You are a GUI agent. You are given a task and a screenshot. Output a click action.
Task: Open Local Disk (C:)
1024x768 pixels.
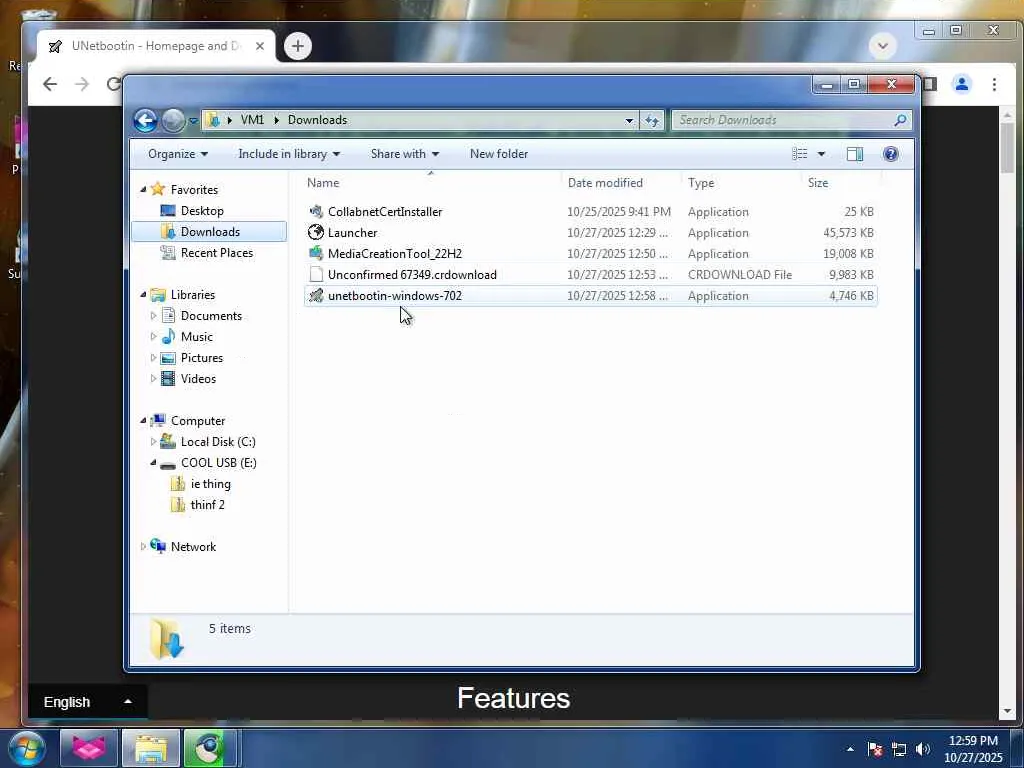click(x=217, y=442)
